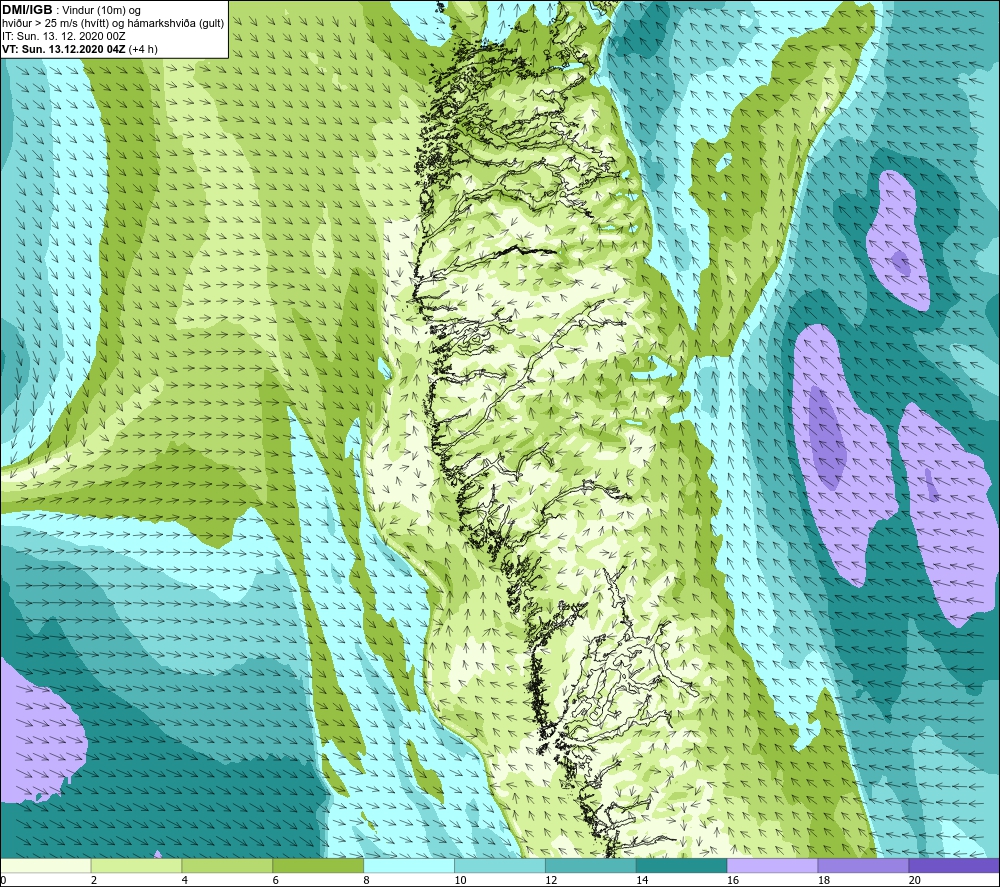Screen dimensions: 1000x887
Task: Click the 18–20 m/s purple legend swatch
Action: pos(864,865)
